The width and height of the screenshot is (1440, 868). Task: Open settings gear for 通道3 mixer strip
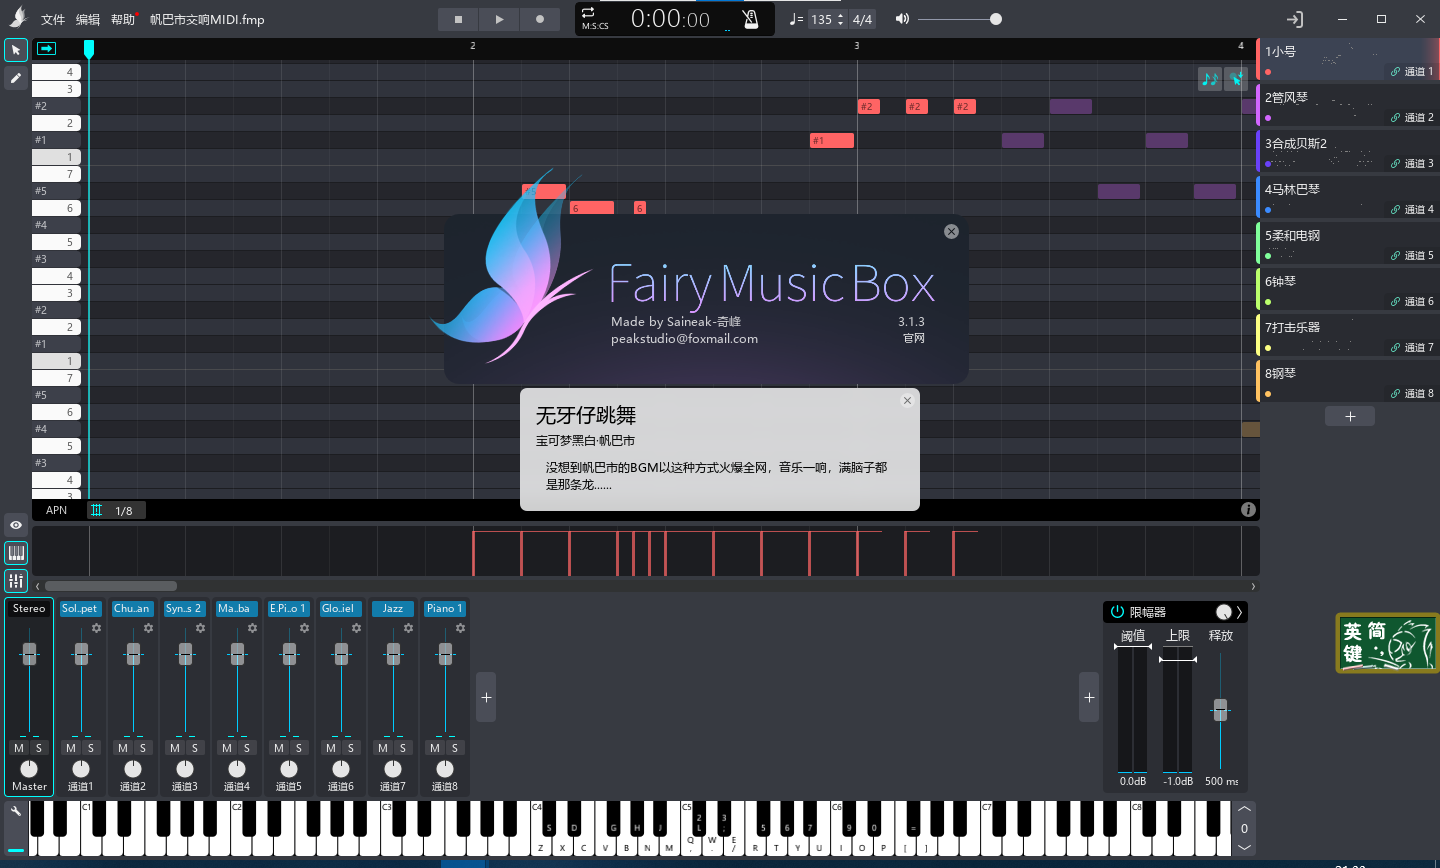coord(200,628)
